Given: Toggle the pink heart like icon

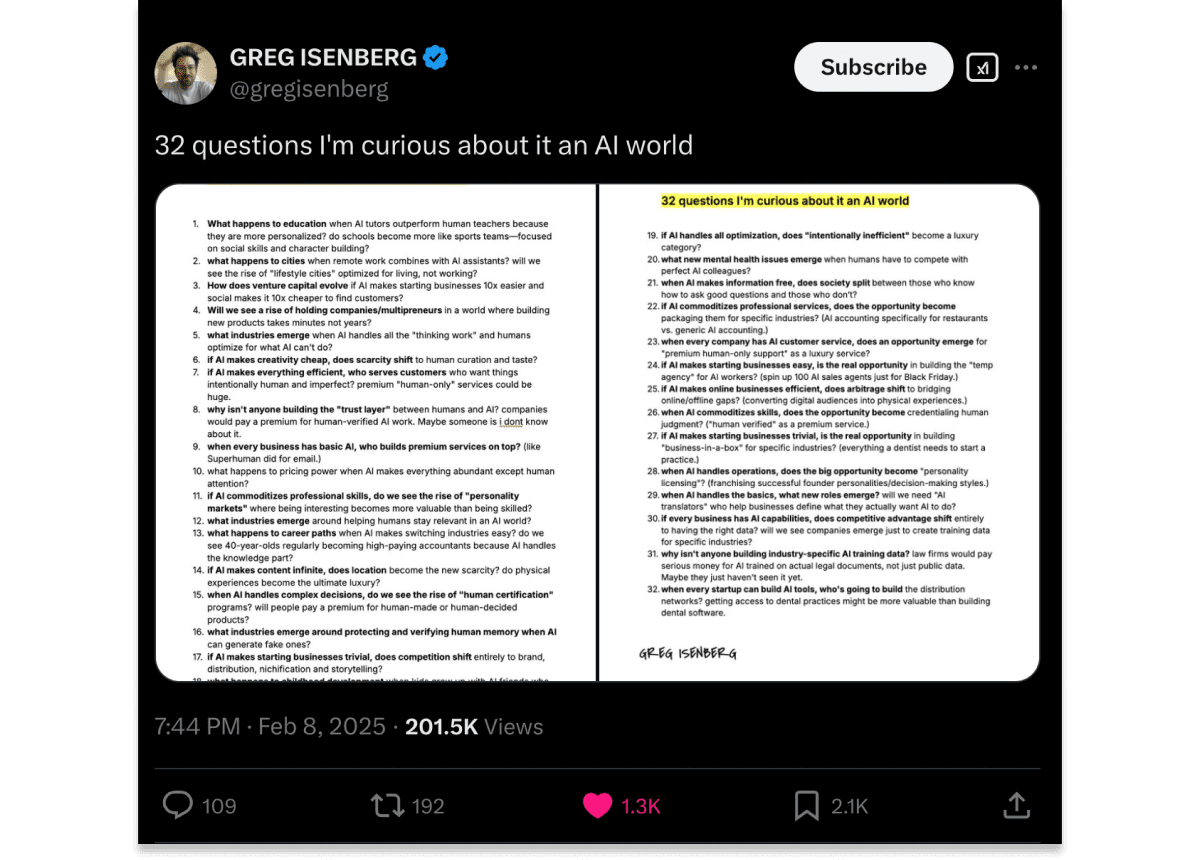Looking at the screenshot, I should [x=597, y=806].
